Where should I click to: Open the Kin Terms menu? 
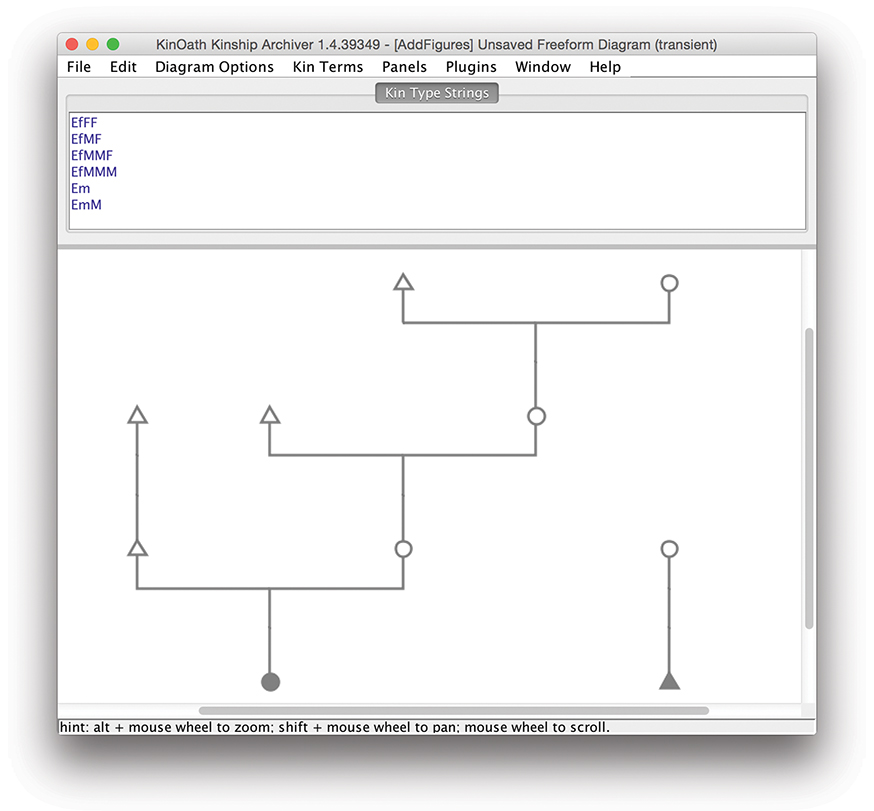tap(328, 67)
